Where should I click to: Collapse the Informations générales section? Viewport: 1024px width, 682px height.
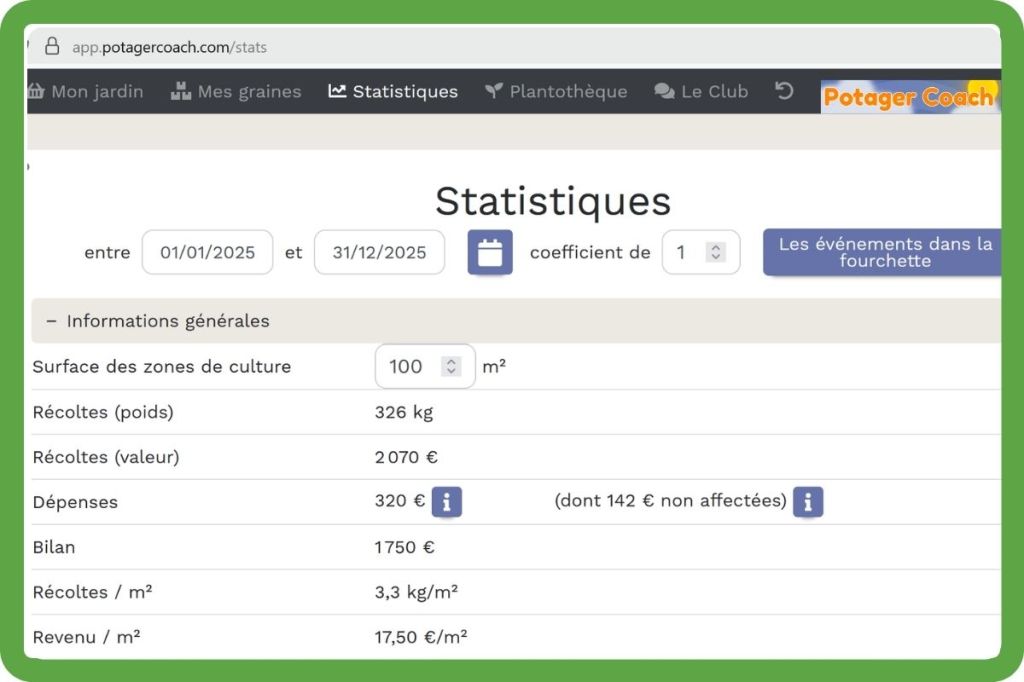(516, 321)
